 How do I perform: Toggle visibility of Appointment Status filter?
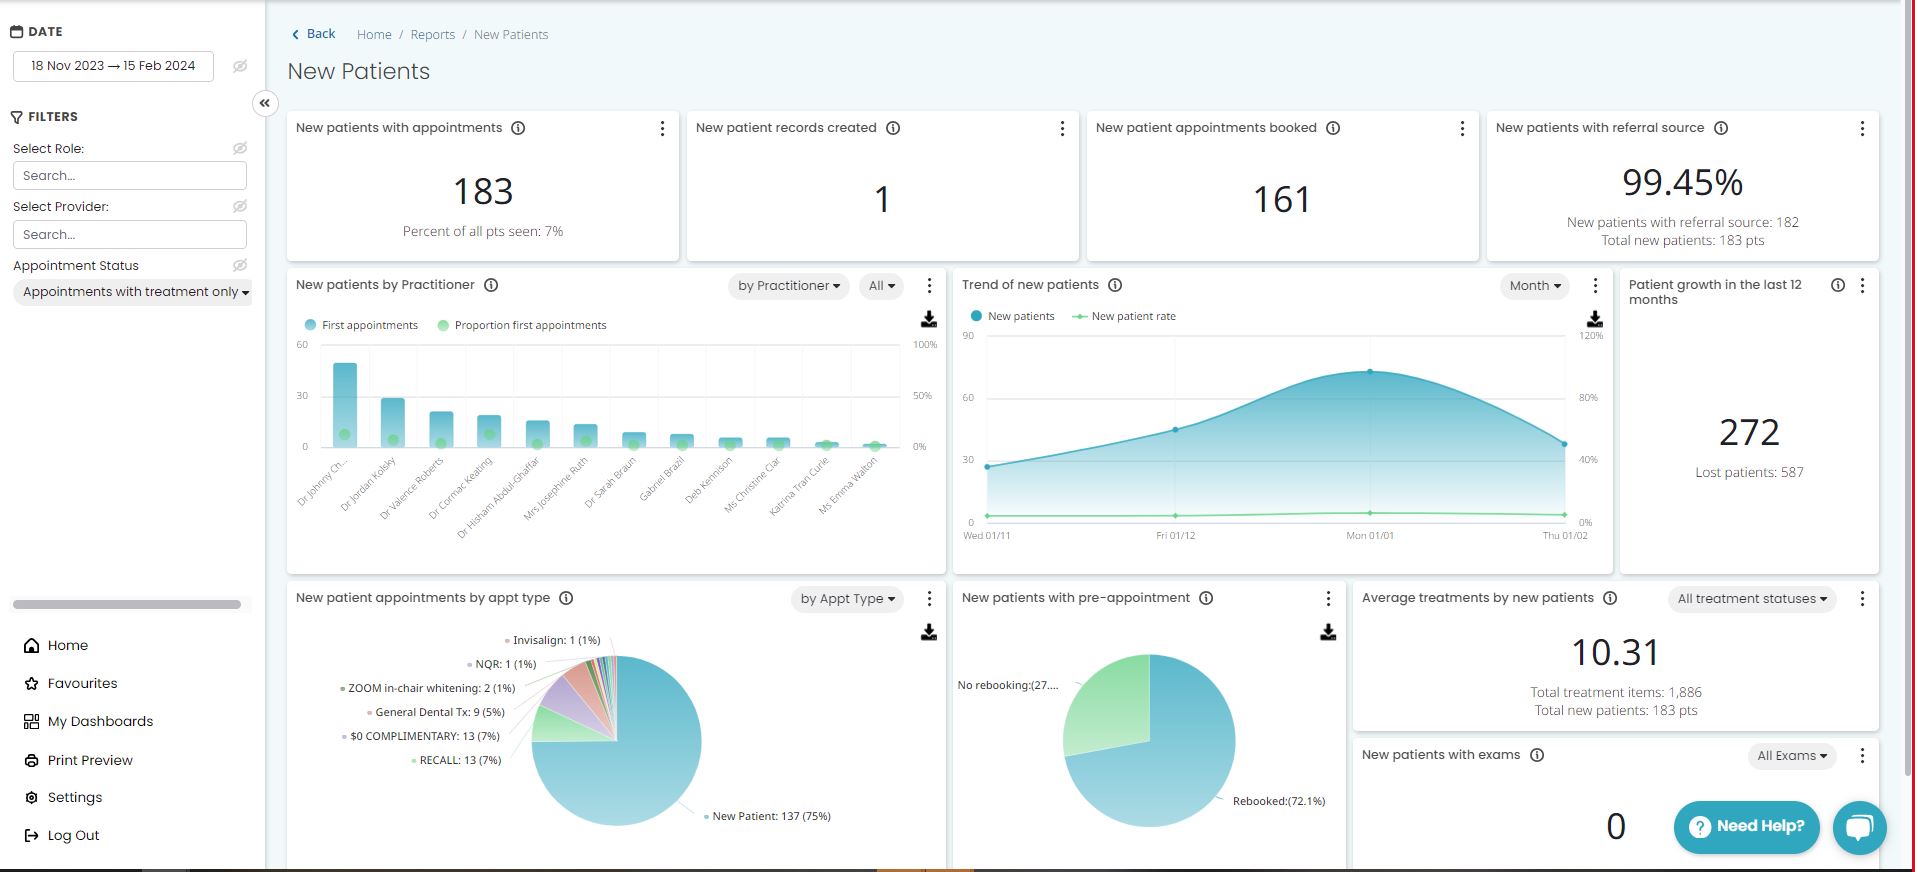(240, 265)
